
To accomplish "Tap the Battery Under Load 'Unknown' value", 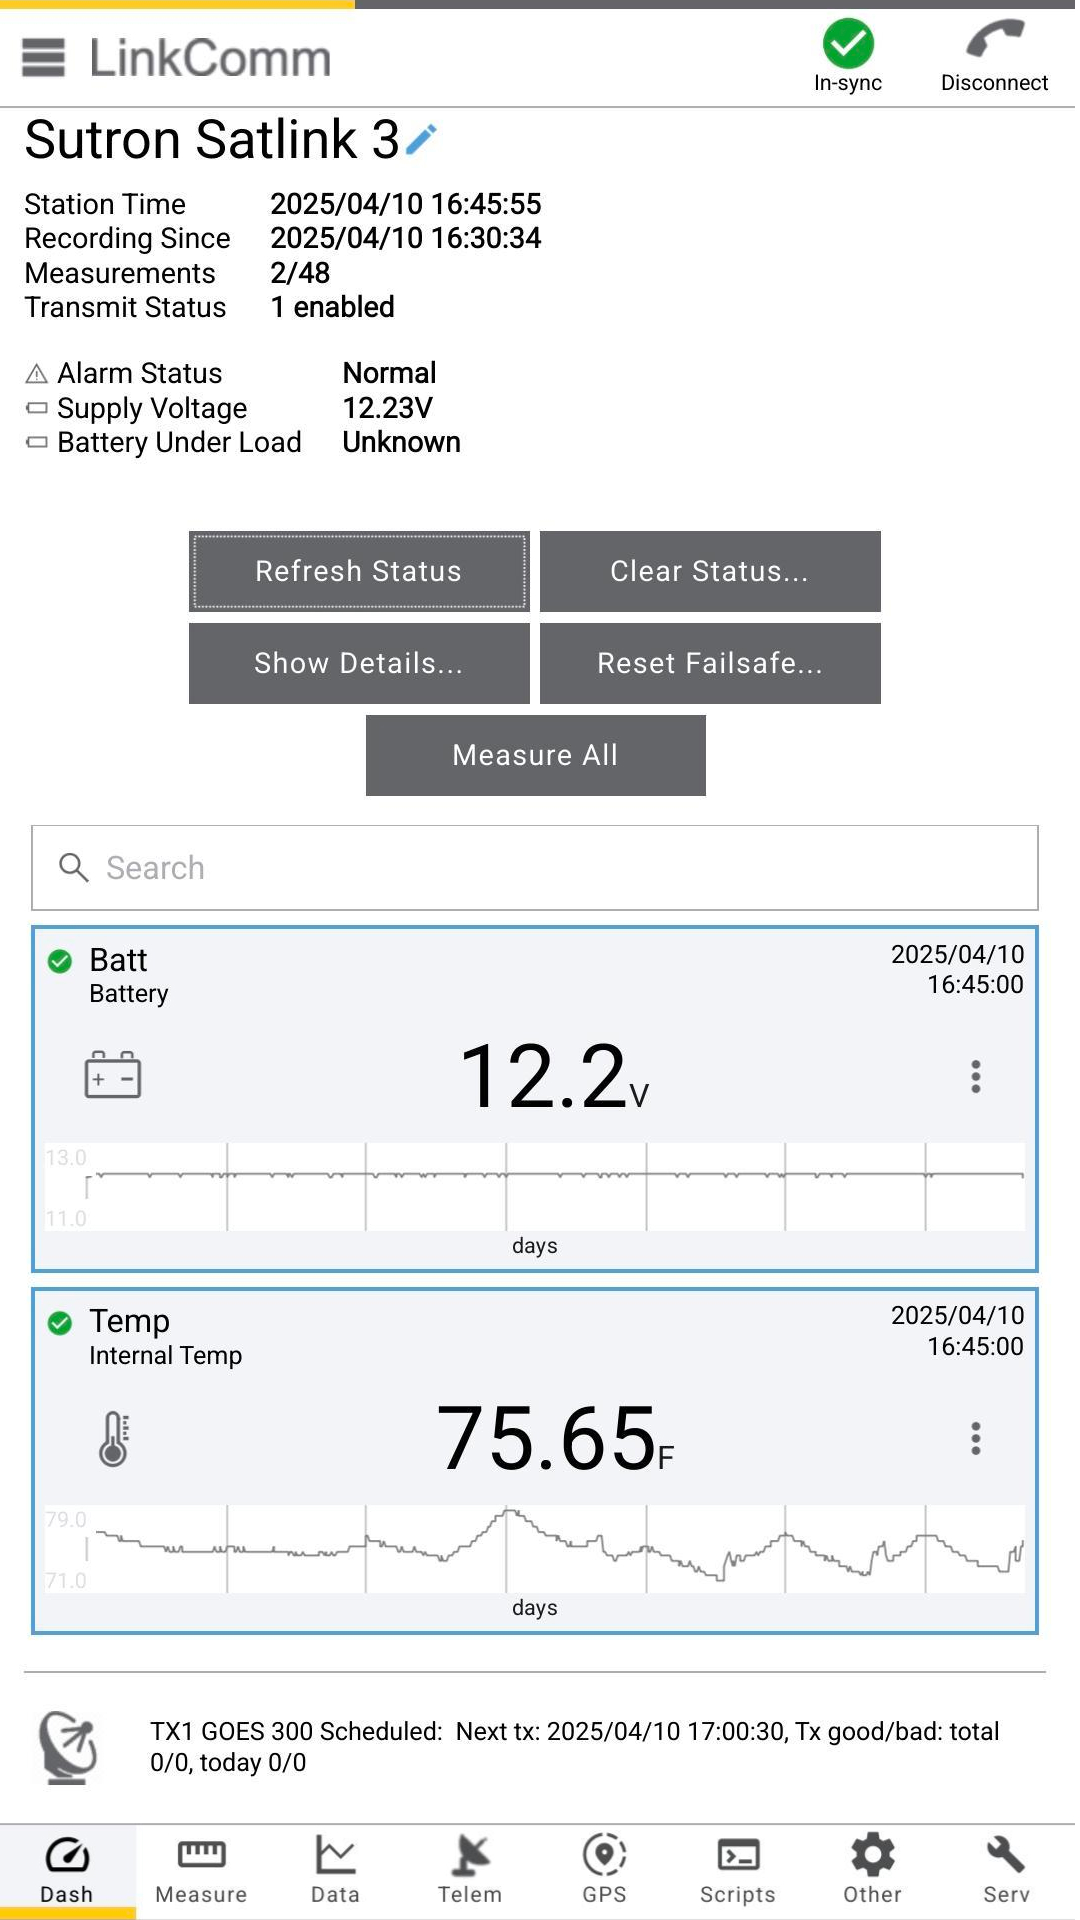I will pos(402,442).
